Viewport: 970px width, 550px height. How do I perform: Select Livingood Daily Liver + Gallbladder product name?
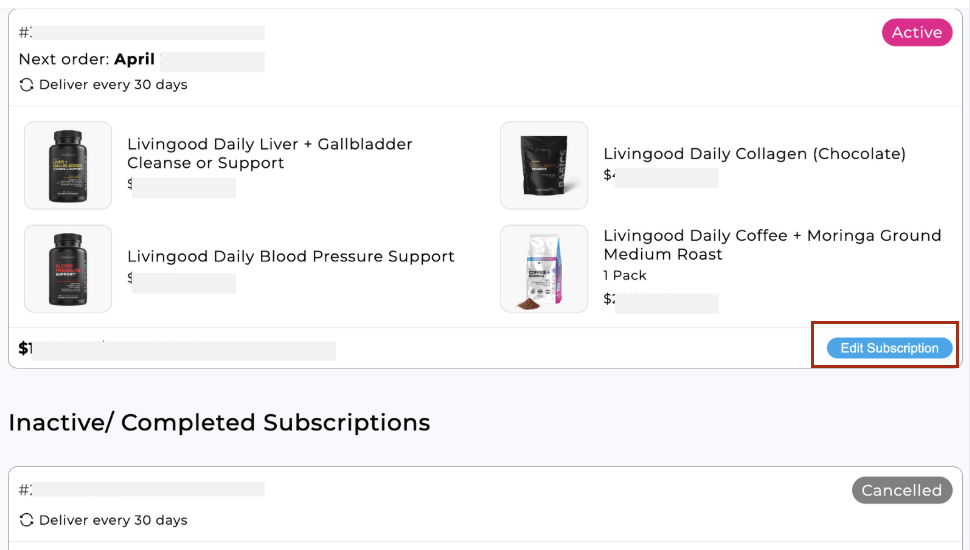(x=270, y=153)
